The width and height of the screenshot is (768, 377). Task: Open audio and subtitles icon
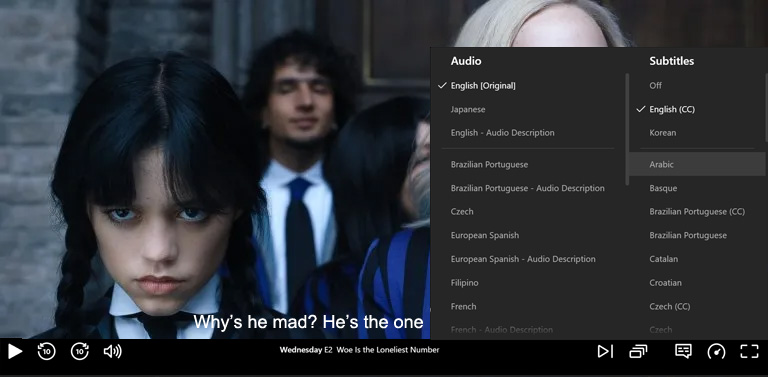pyautogui.click(x=683, y=351)
